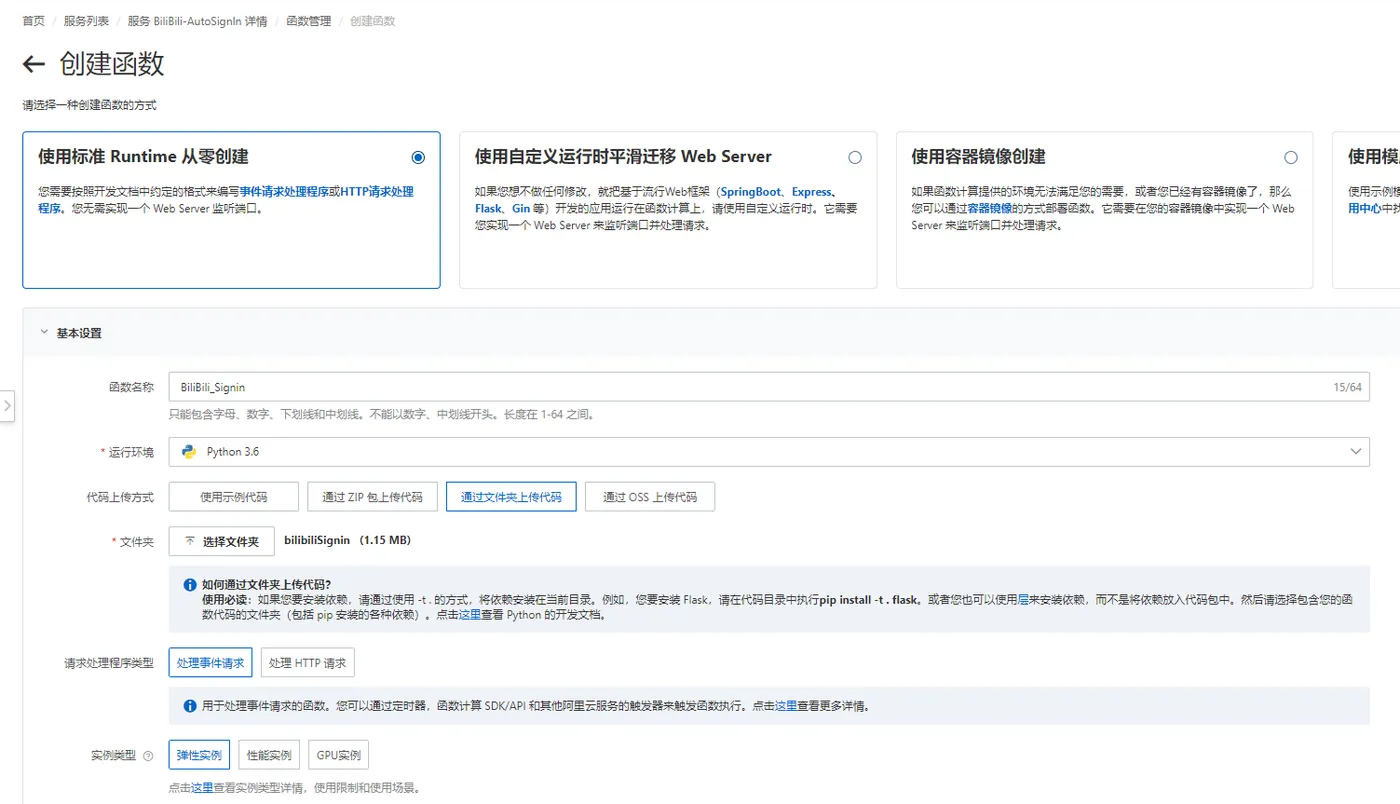Select 弹性实例 instance type
The width and height of the screenshot is (1400, 804).
point(199,755)
